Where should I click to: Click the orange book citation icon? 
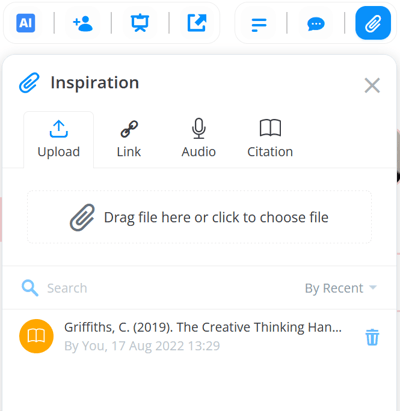pyautogui.click(x=36, y=336)
